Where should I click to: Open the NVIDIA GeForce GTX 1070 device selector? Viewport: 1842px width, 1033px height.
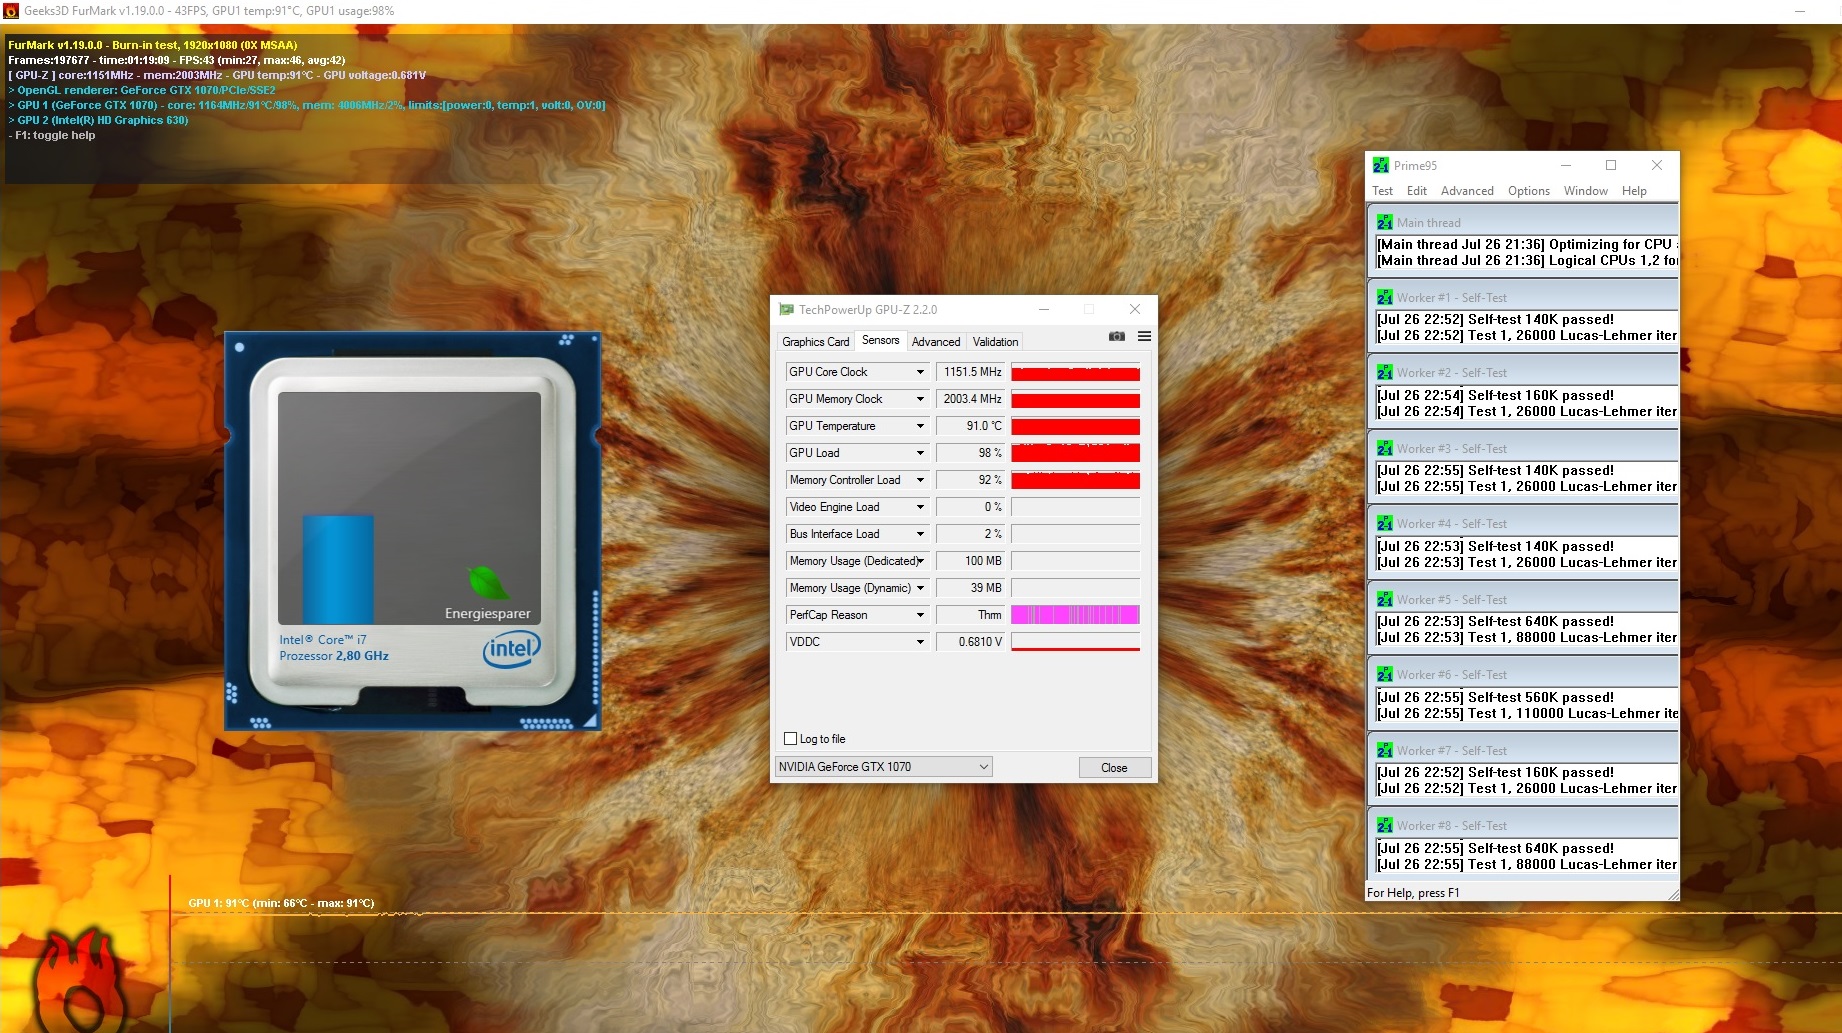[x=884, y=767]
